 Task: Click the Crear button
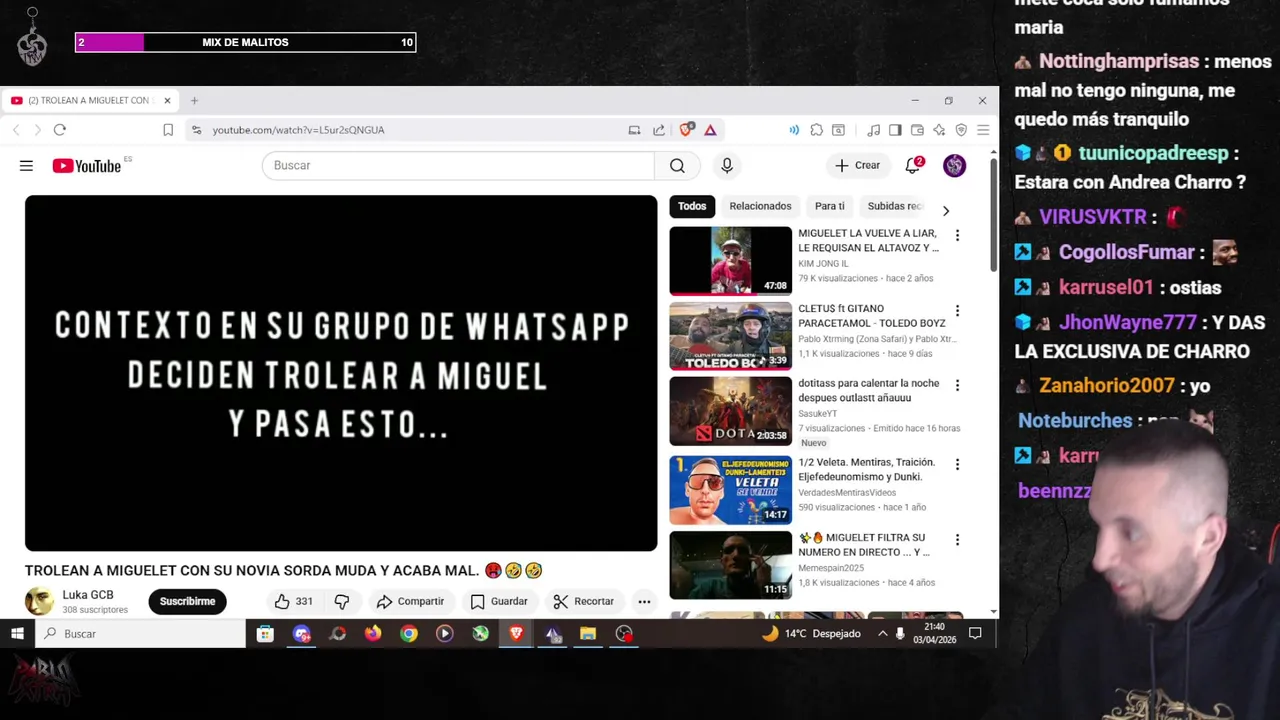858,166
